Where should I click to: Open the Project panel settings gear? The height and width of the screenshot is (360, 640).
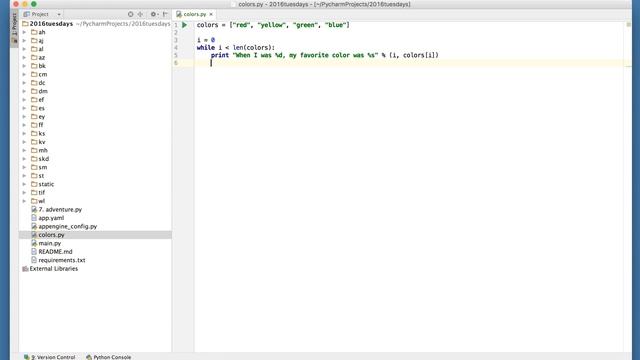pos(153,14)
